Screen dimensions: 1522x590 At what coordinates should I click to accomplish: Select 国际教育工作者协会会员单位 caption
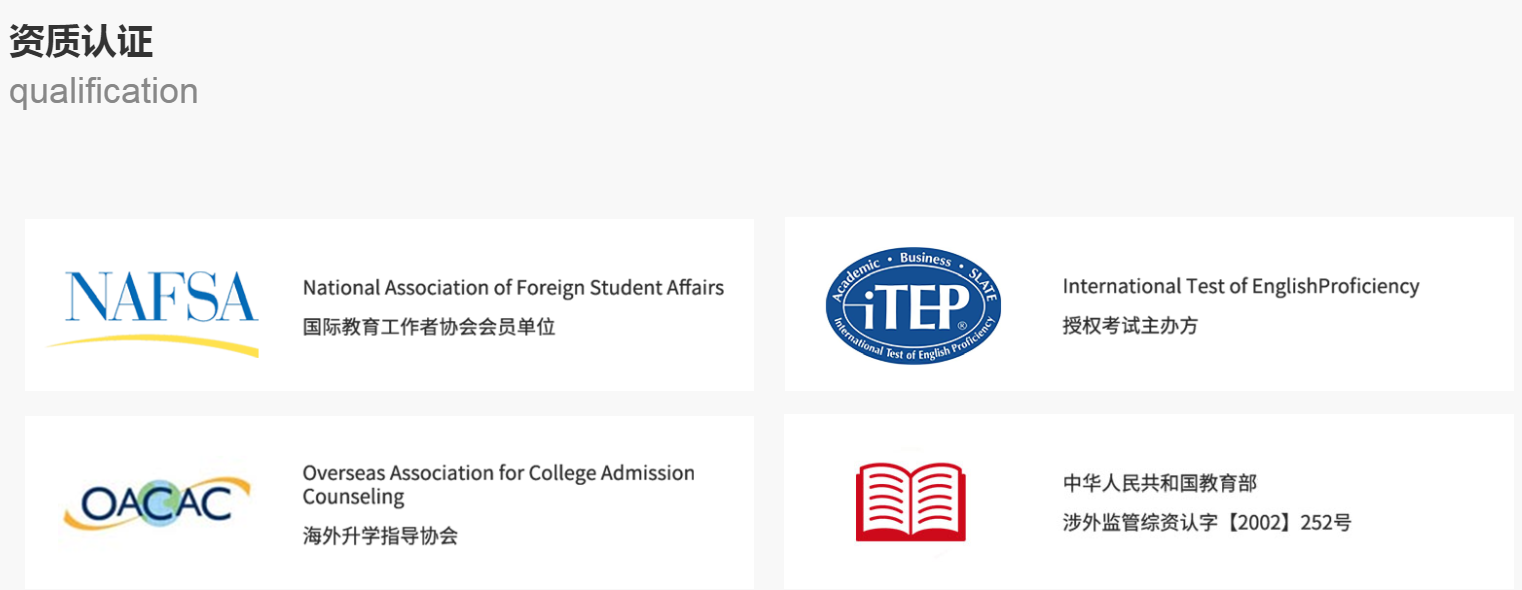[x=429, y=326]
